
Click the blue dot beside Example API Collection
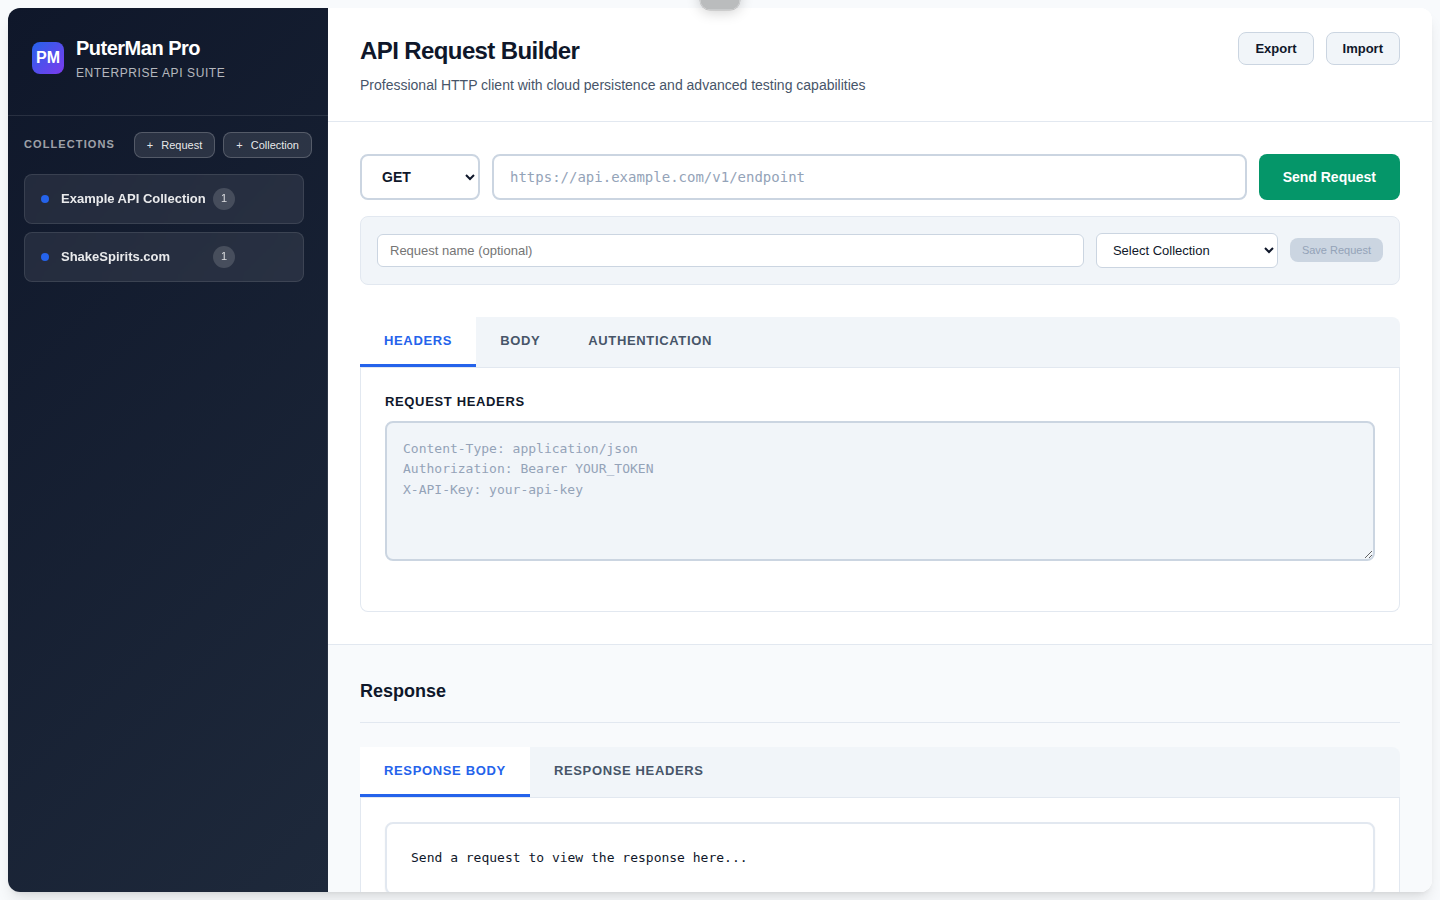tap(45, 199)
